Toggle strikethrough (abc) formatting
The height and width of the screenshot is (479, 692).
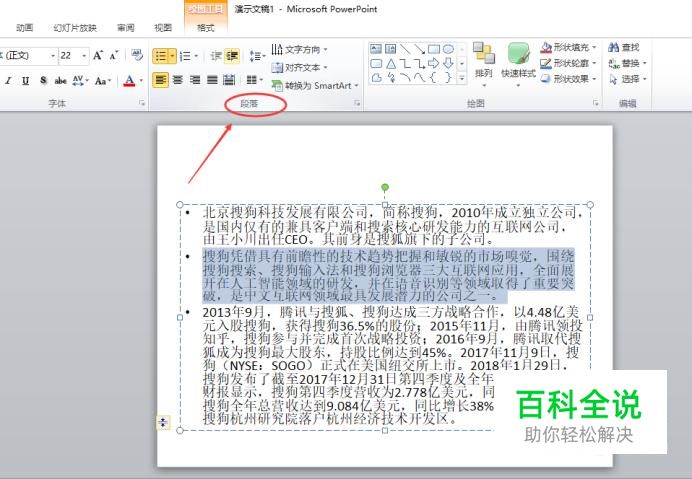click(x=60, y=81)
